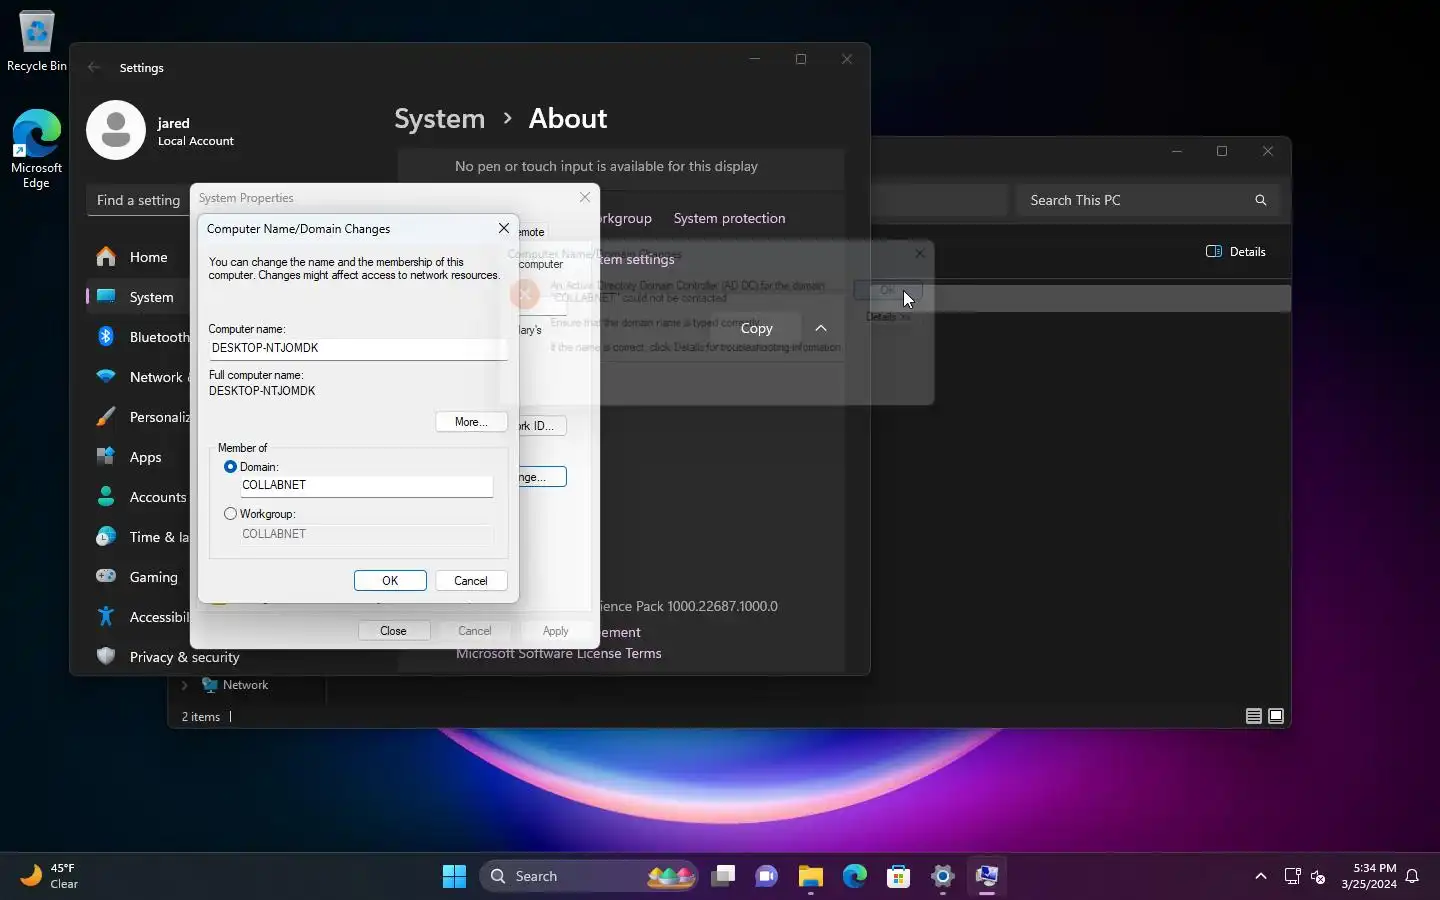Open Settings gear icon on the taskbar

pos(943,876)
